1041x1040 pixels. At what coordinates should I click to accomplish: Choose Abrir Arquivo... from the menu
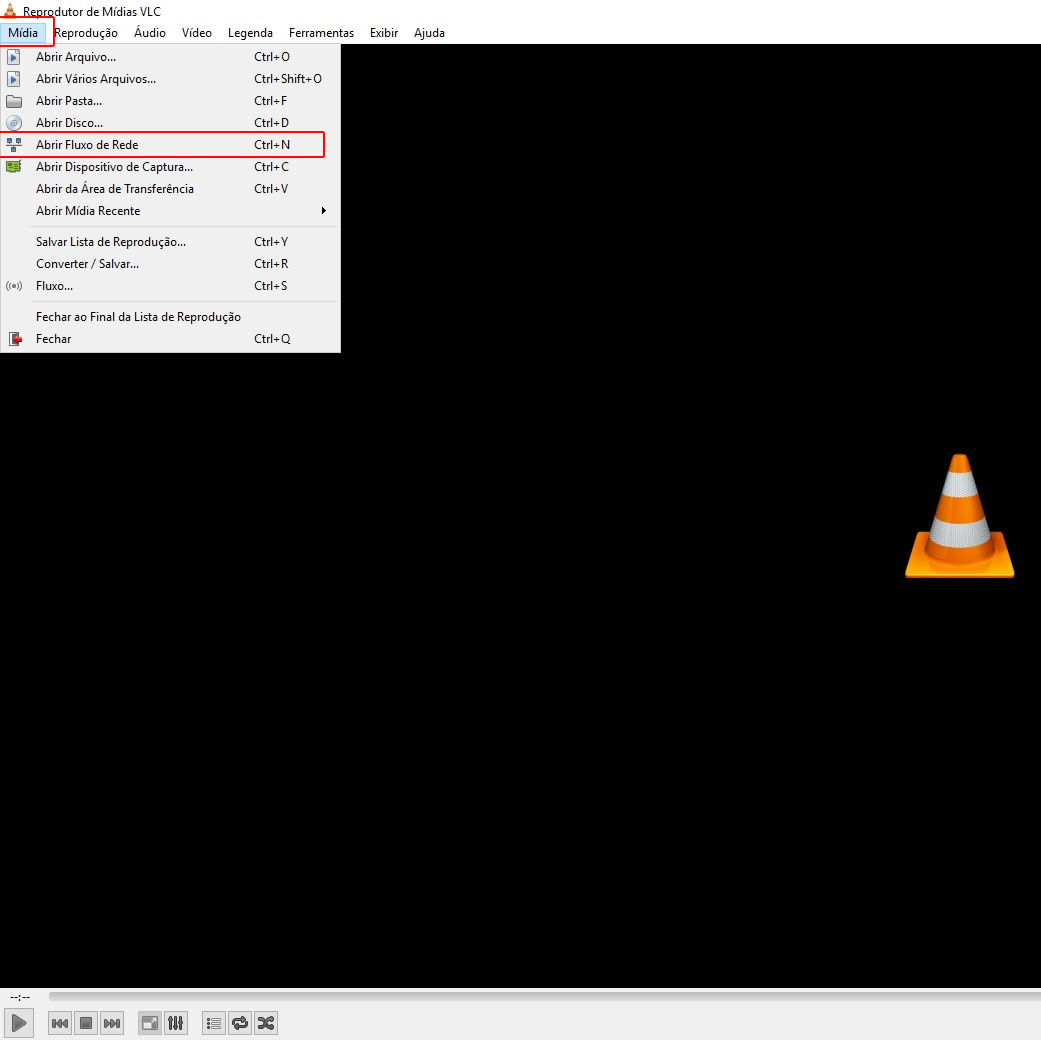coord(171,57)
